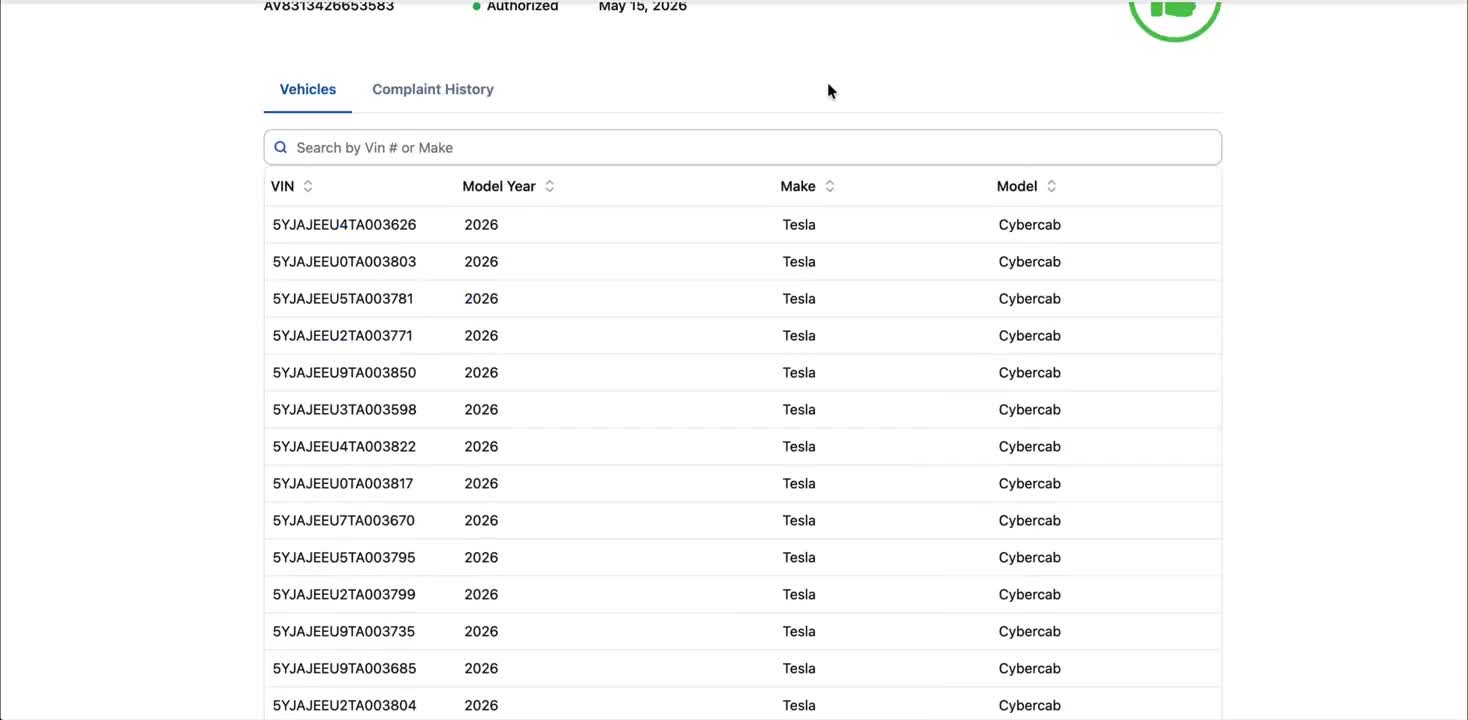Click the Make column header label
The height and width of the screenshot is (720, 1468).
pos(798,186)
